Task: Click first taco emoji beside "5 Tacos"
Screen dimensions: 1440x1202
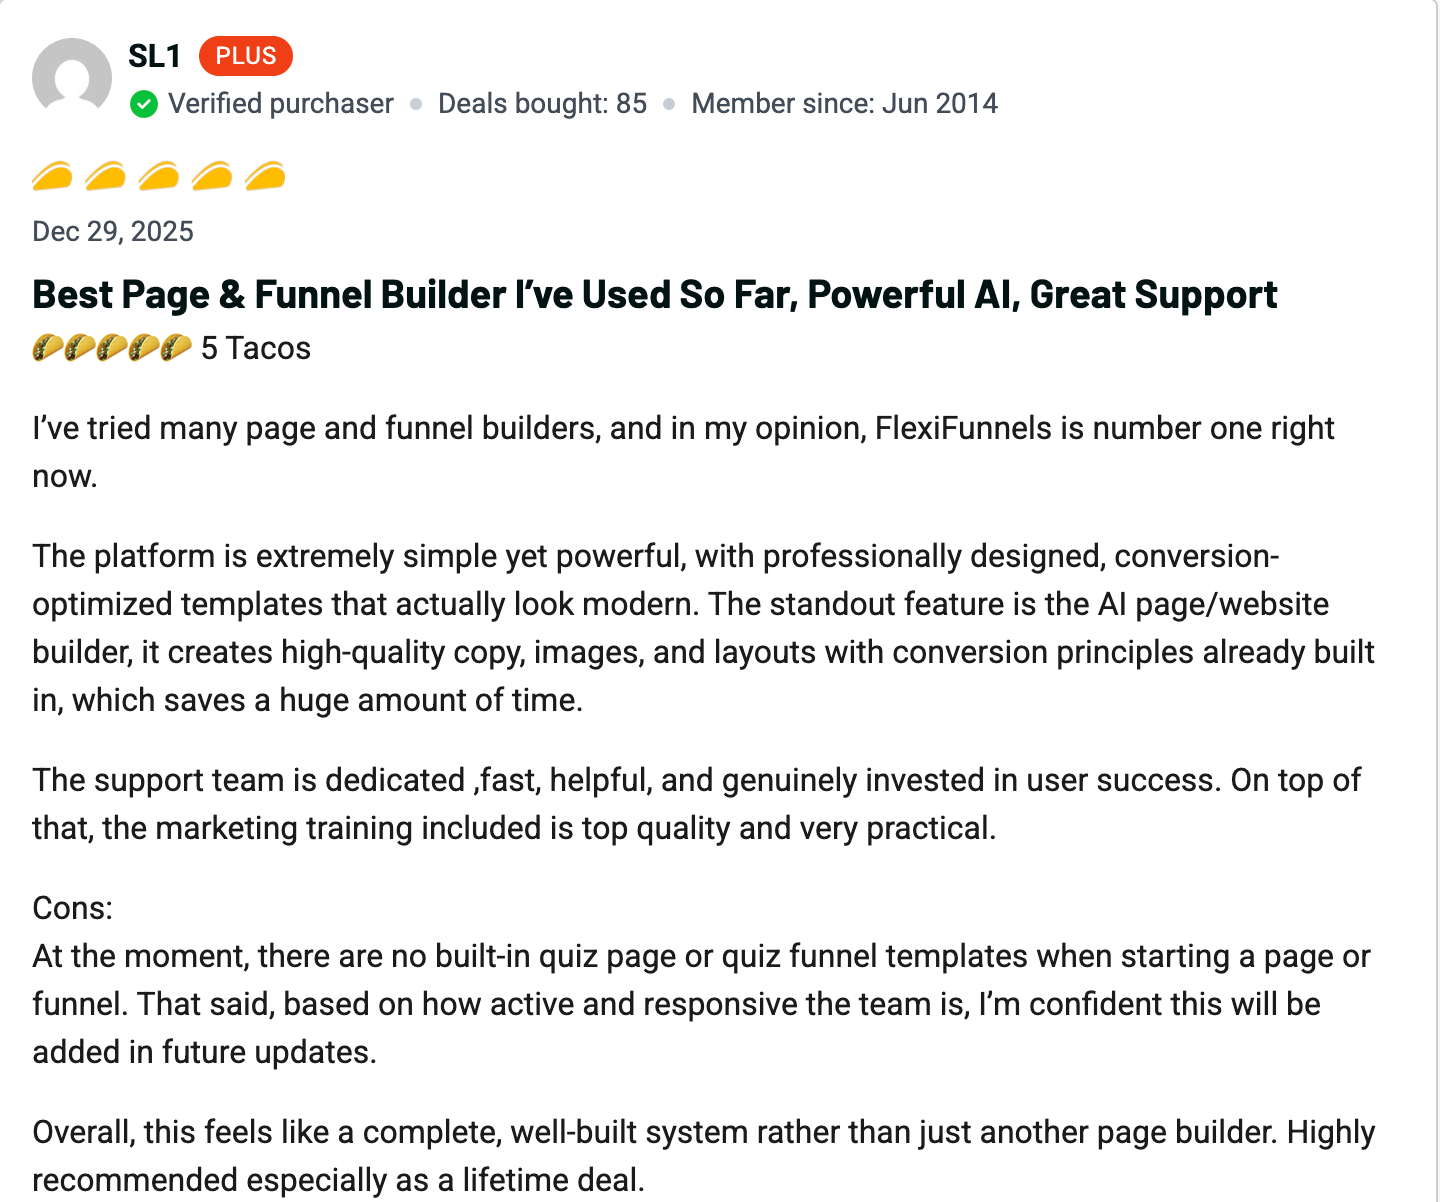Action: point(47,348)
